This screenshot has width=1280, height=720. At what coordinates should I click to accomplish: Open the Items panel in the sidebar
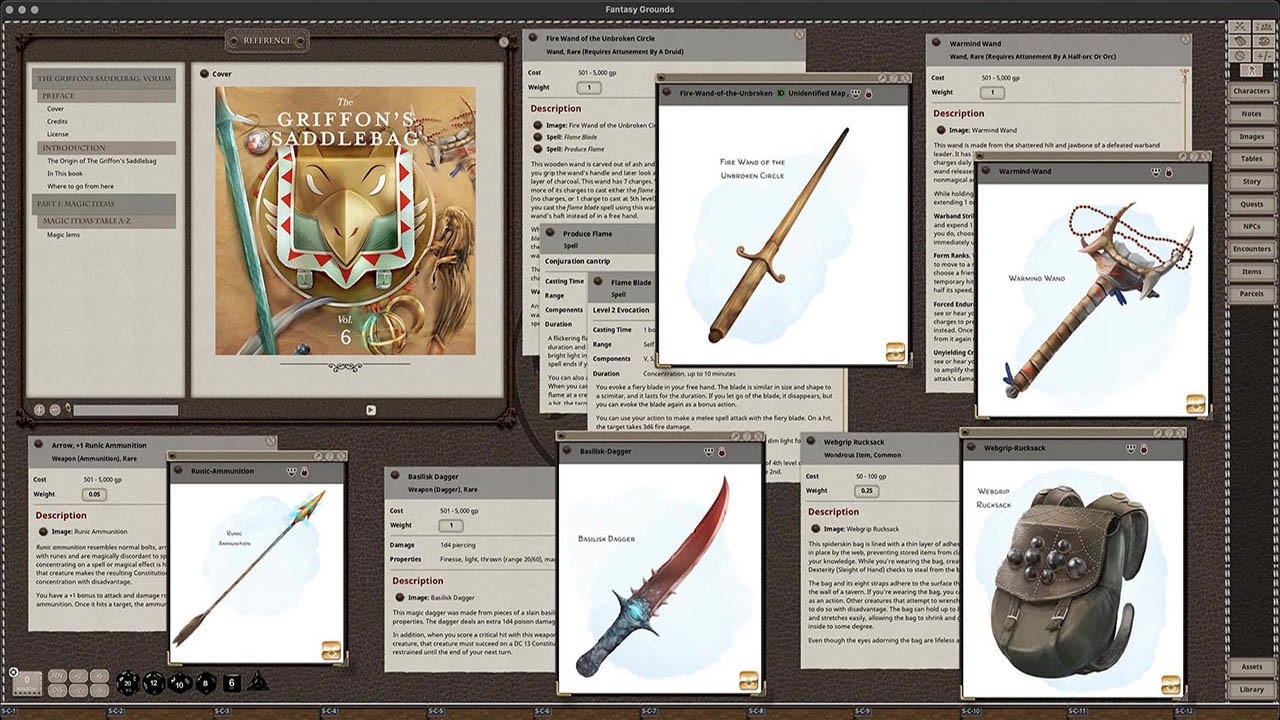pyautogui.click(x=1252, y=271)
